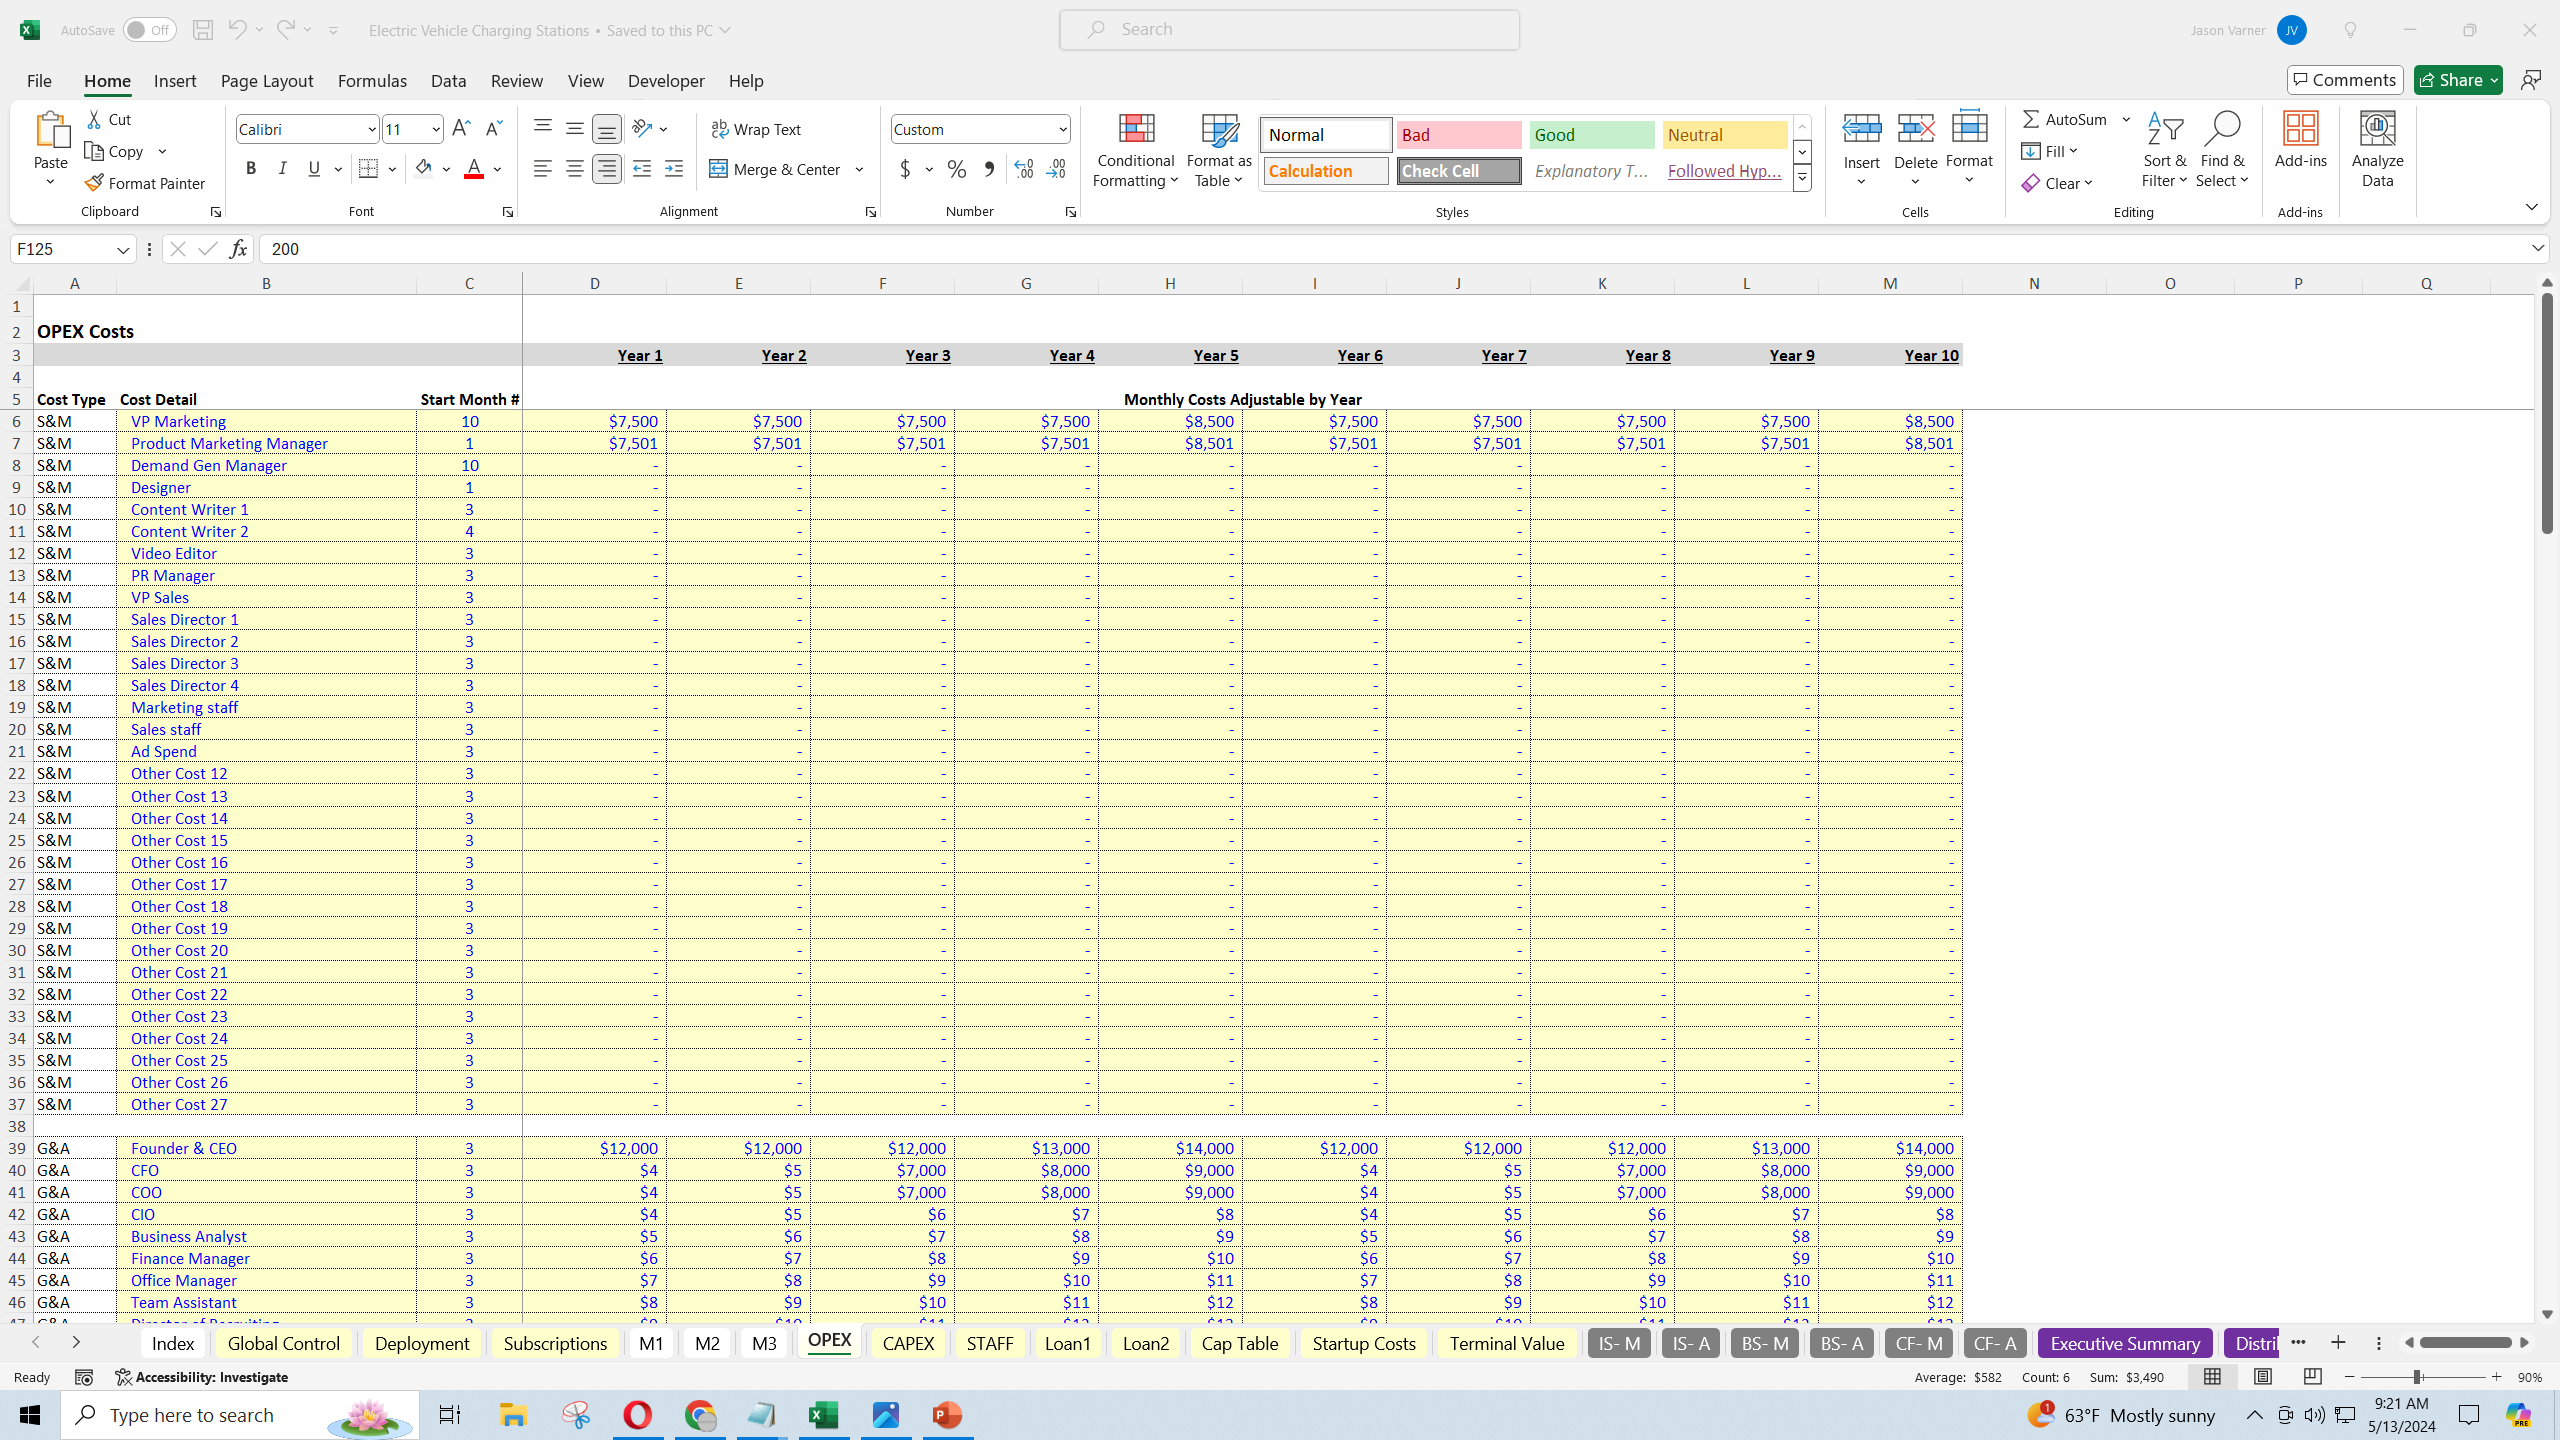2560x1440 pixels.
Task: Open the font size dropdown
Action: 436,129
